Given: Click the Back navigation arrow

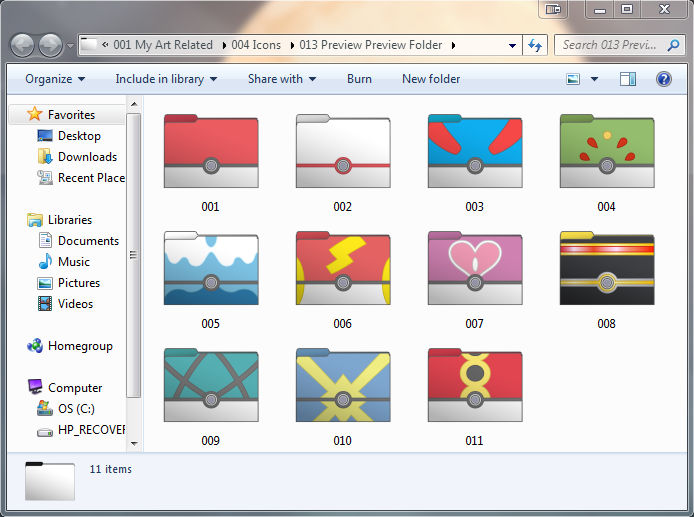Looking at the screenshot, I should pos(22,45).
